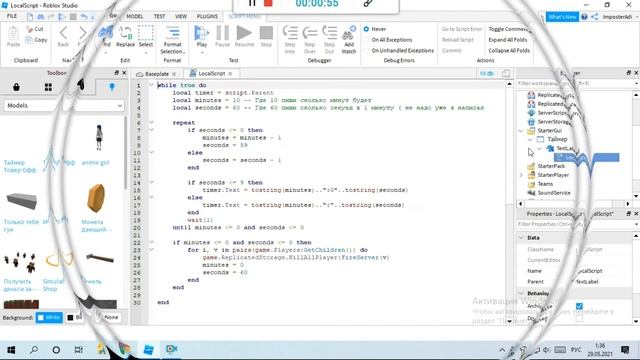Image resolution: width=640 pixels, height=360 pixels.
Task: Click Add Watch icon
Action: (349, 33)
